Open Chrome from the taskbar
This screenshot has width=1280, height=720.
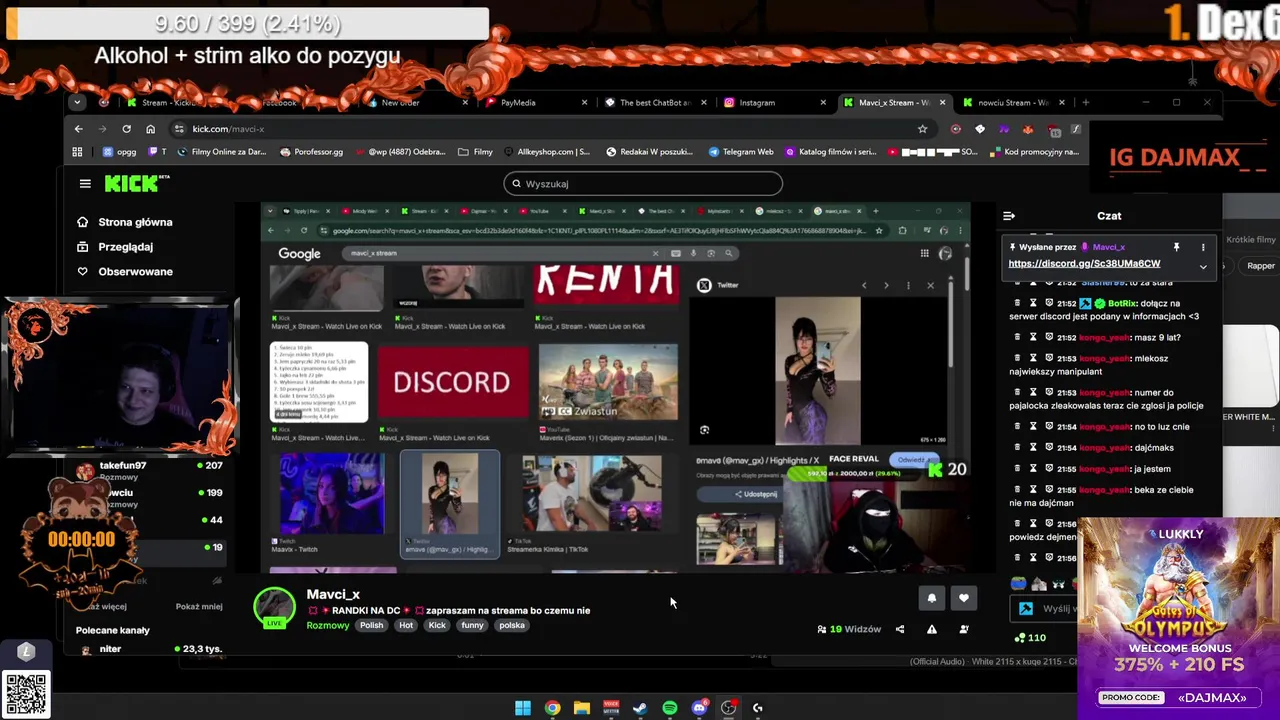552,708
